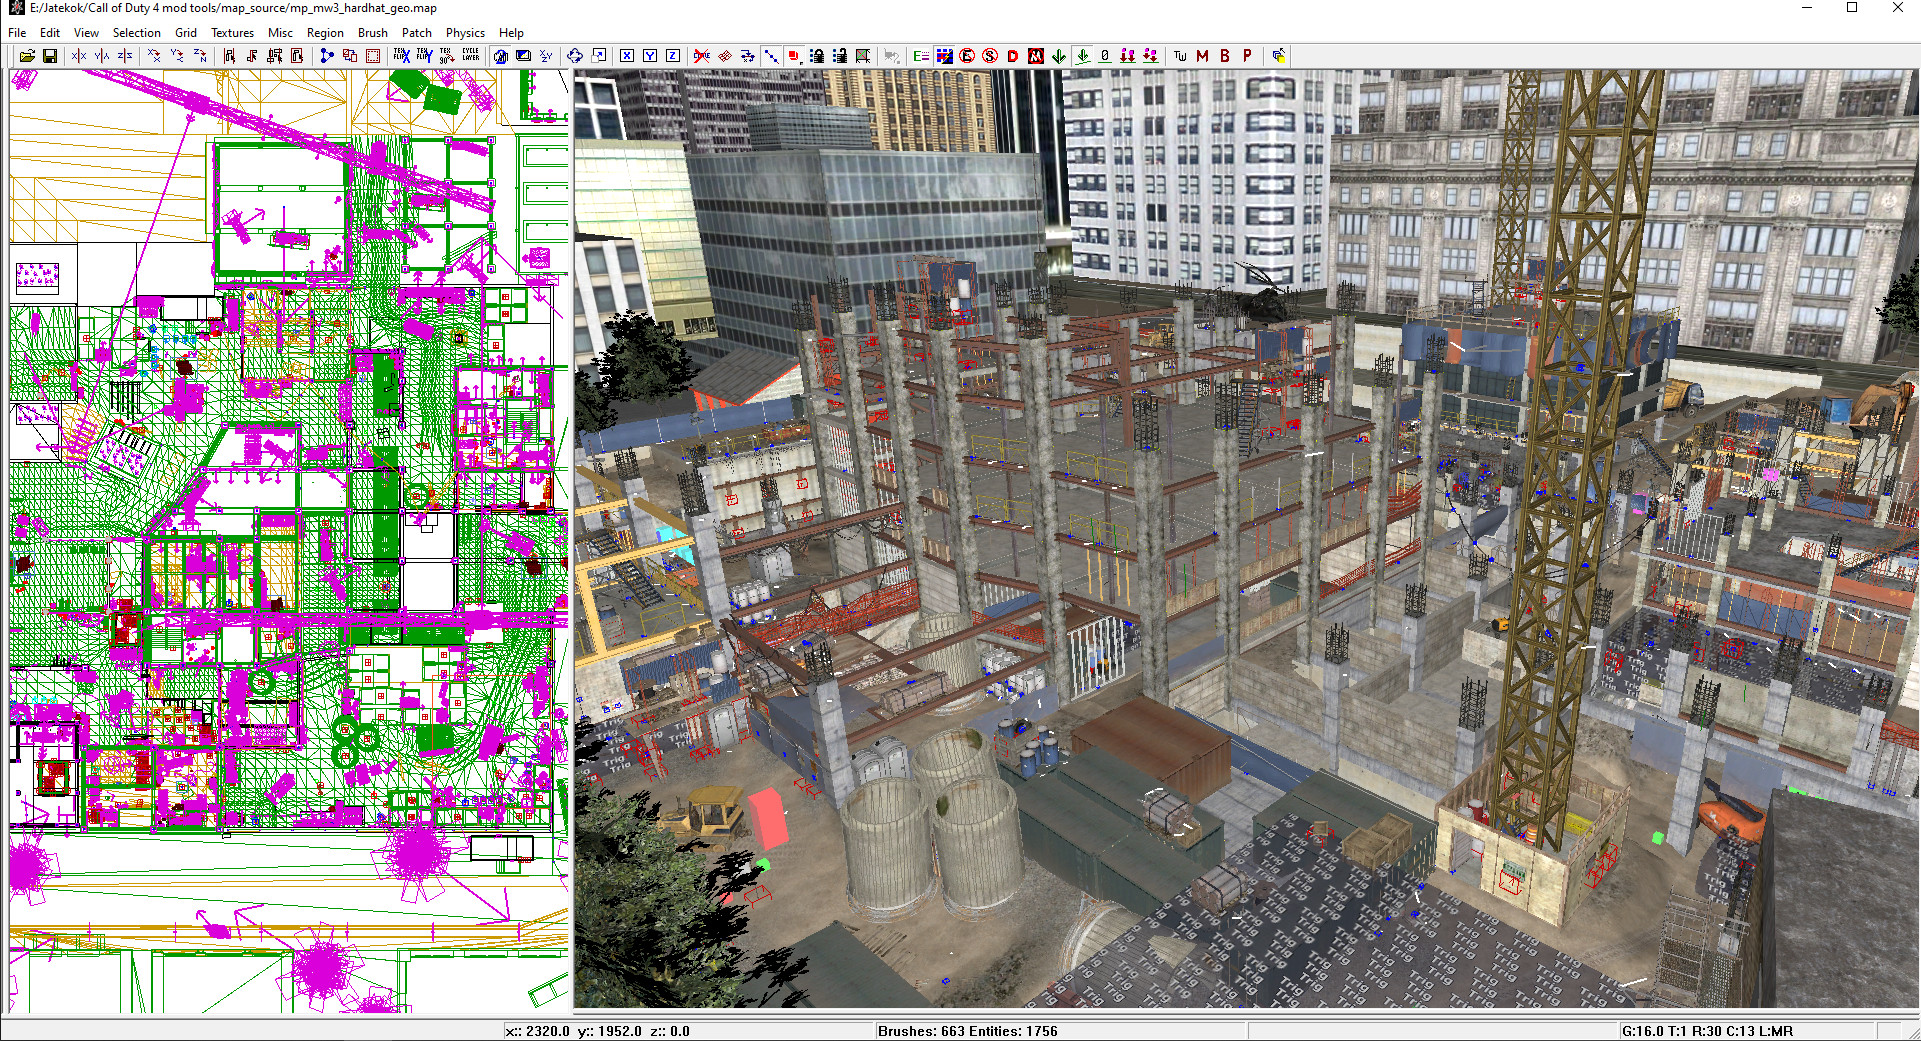The height and width of the screenshot is (1041, 1921).
Task: Open the View menu
Action: 87,33
